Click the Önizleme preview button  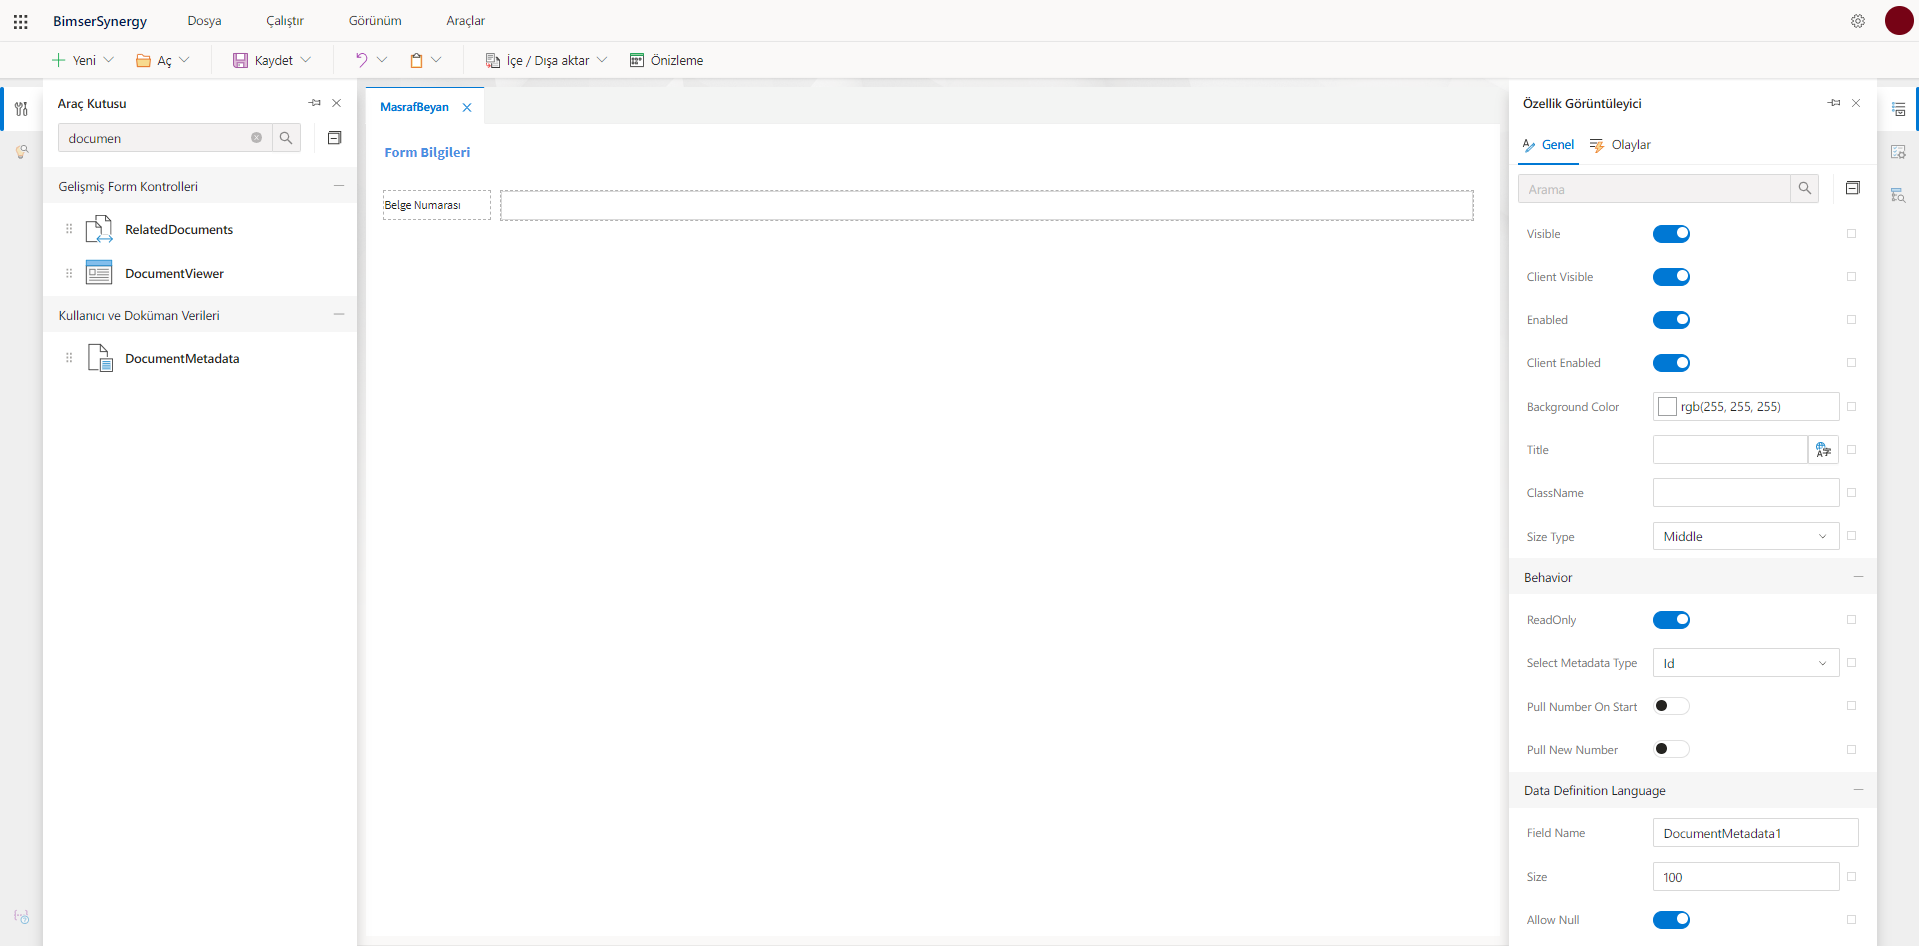tap(666, 60)
